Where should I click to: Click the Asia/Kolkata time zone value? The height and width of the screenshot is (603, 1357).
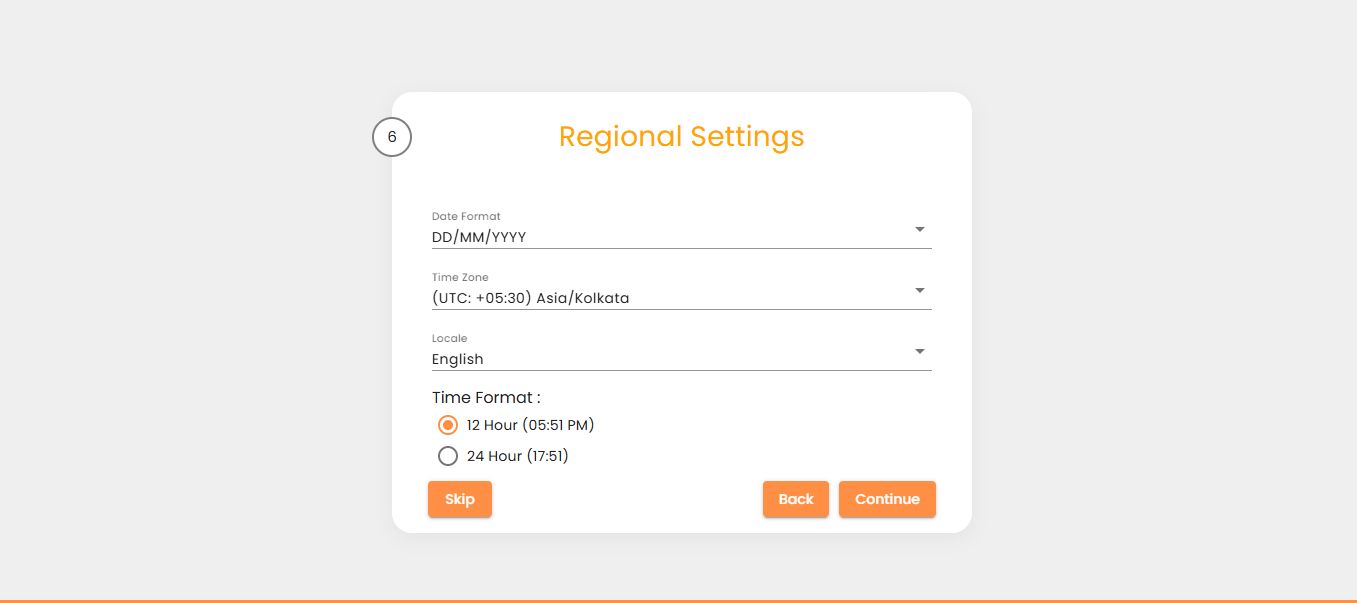(x=530, y=298)
